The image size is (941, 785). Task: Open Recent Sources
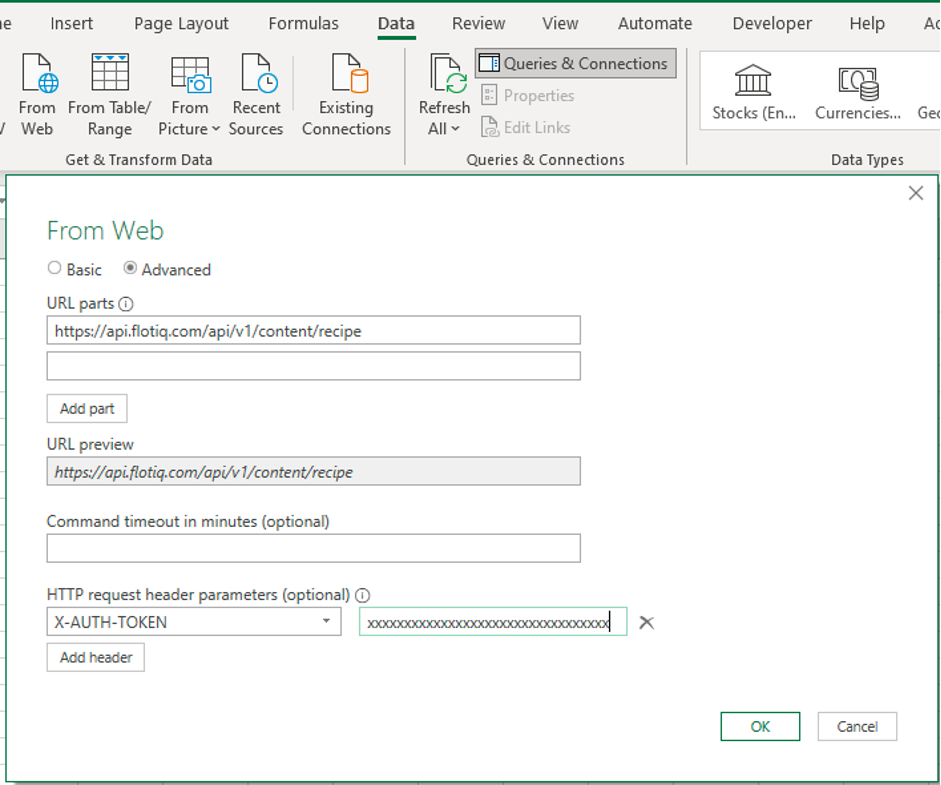(256, 95)
